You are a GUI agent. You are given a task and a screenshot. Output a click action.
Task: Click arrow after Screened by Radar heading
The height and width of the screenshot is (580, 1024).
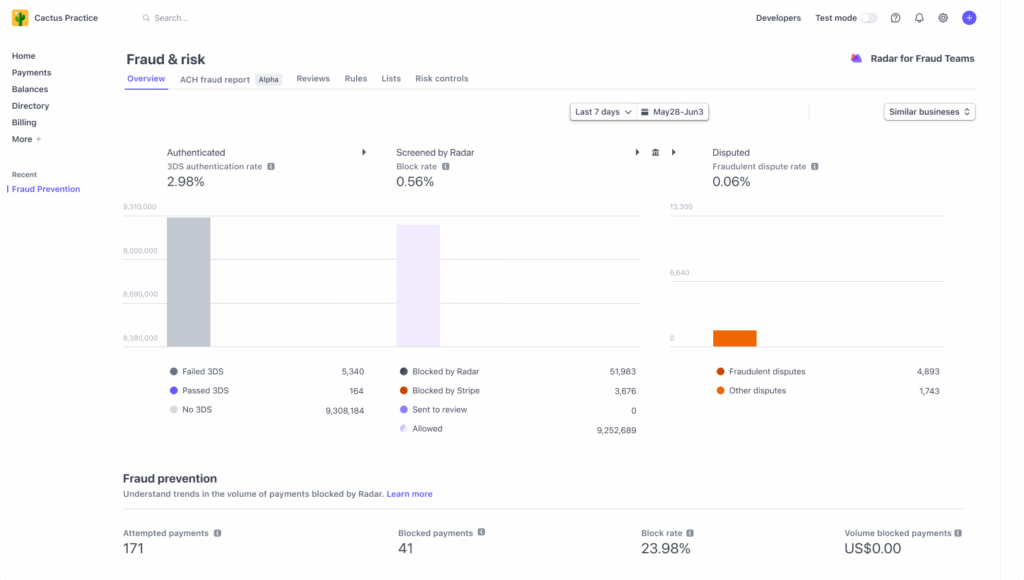[637, 152]
